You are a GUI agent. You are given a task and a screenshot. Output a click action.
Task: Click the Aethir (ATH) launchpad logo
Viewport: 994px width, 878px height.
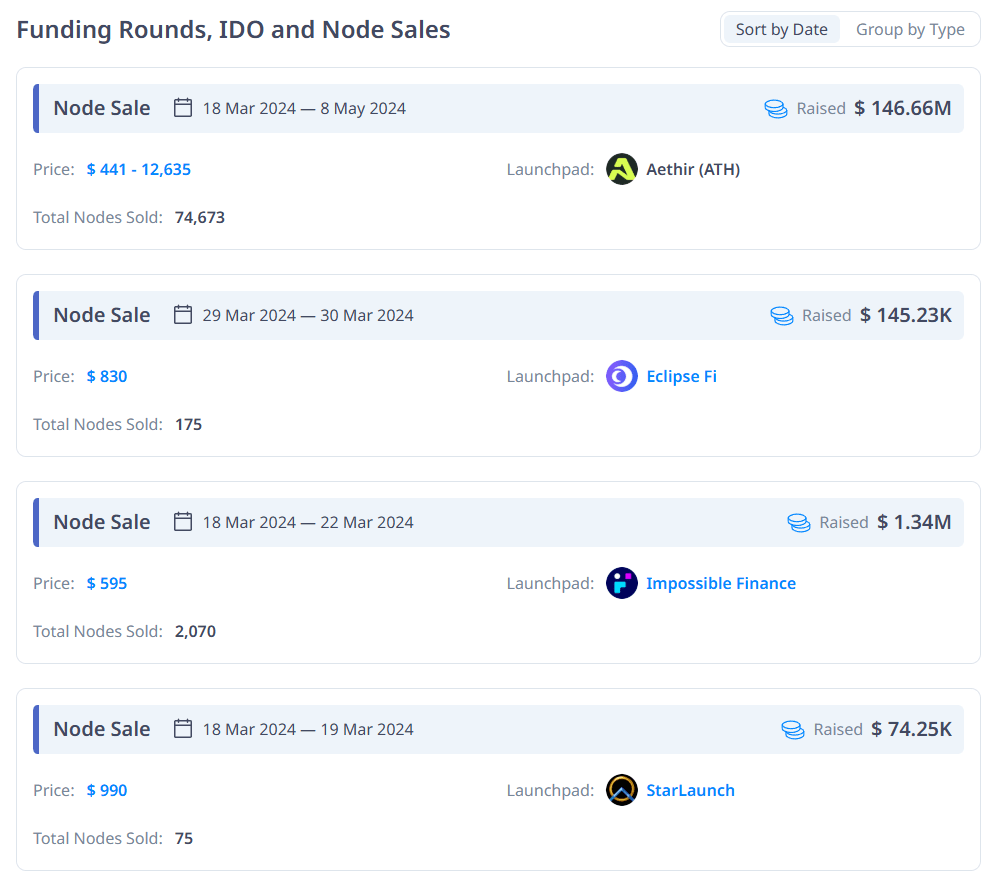tap(622, 169)
